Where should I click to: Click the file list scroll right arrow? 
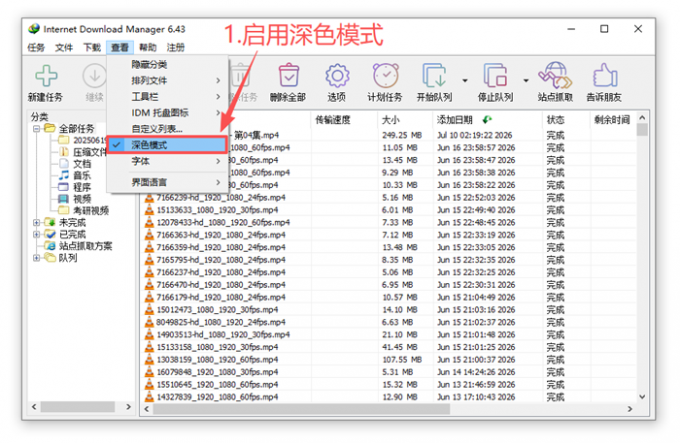pos(630,408)
